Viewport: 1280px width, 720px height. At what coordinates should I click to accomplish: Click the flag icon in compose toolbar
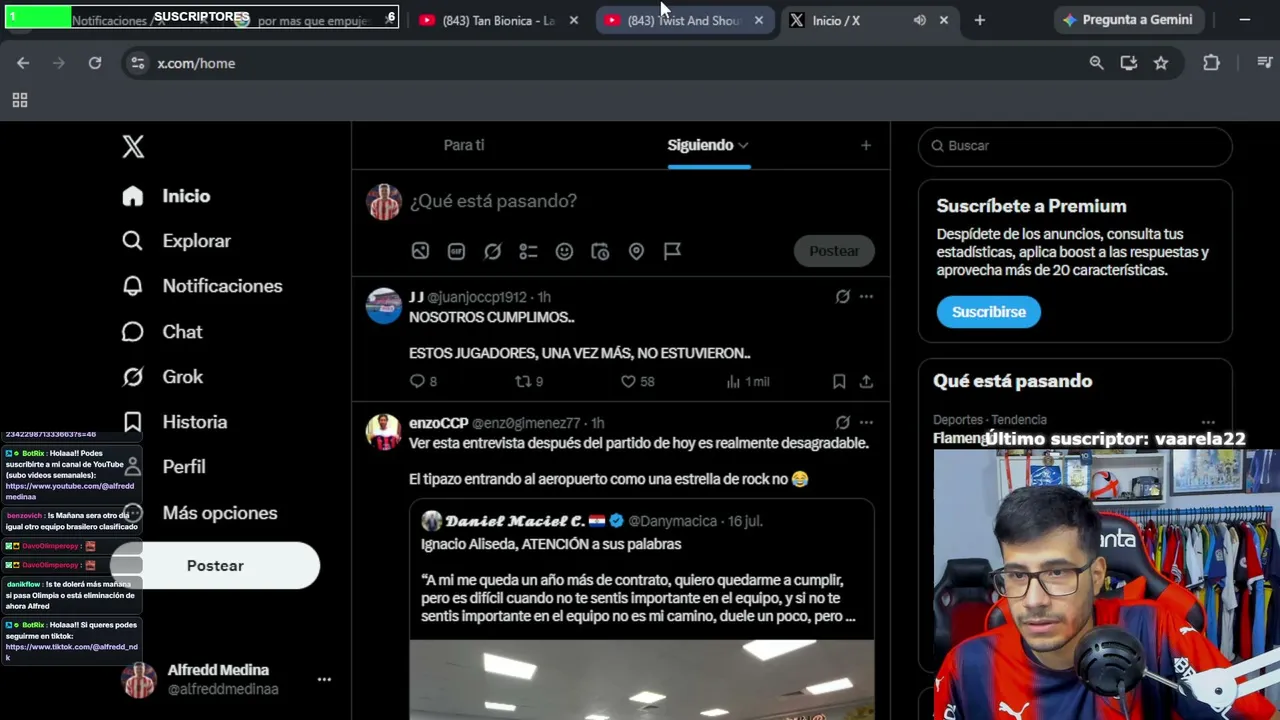pos(672,251)
